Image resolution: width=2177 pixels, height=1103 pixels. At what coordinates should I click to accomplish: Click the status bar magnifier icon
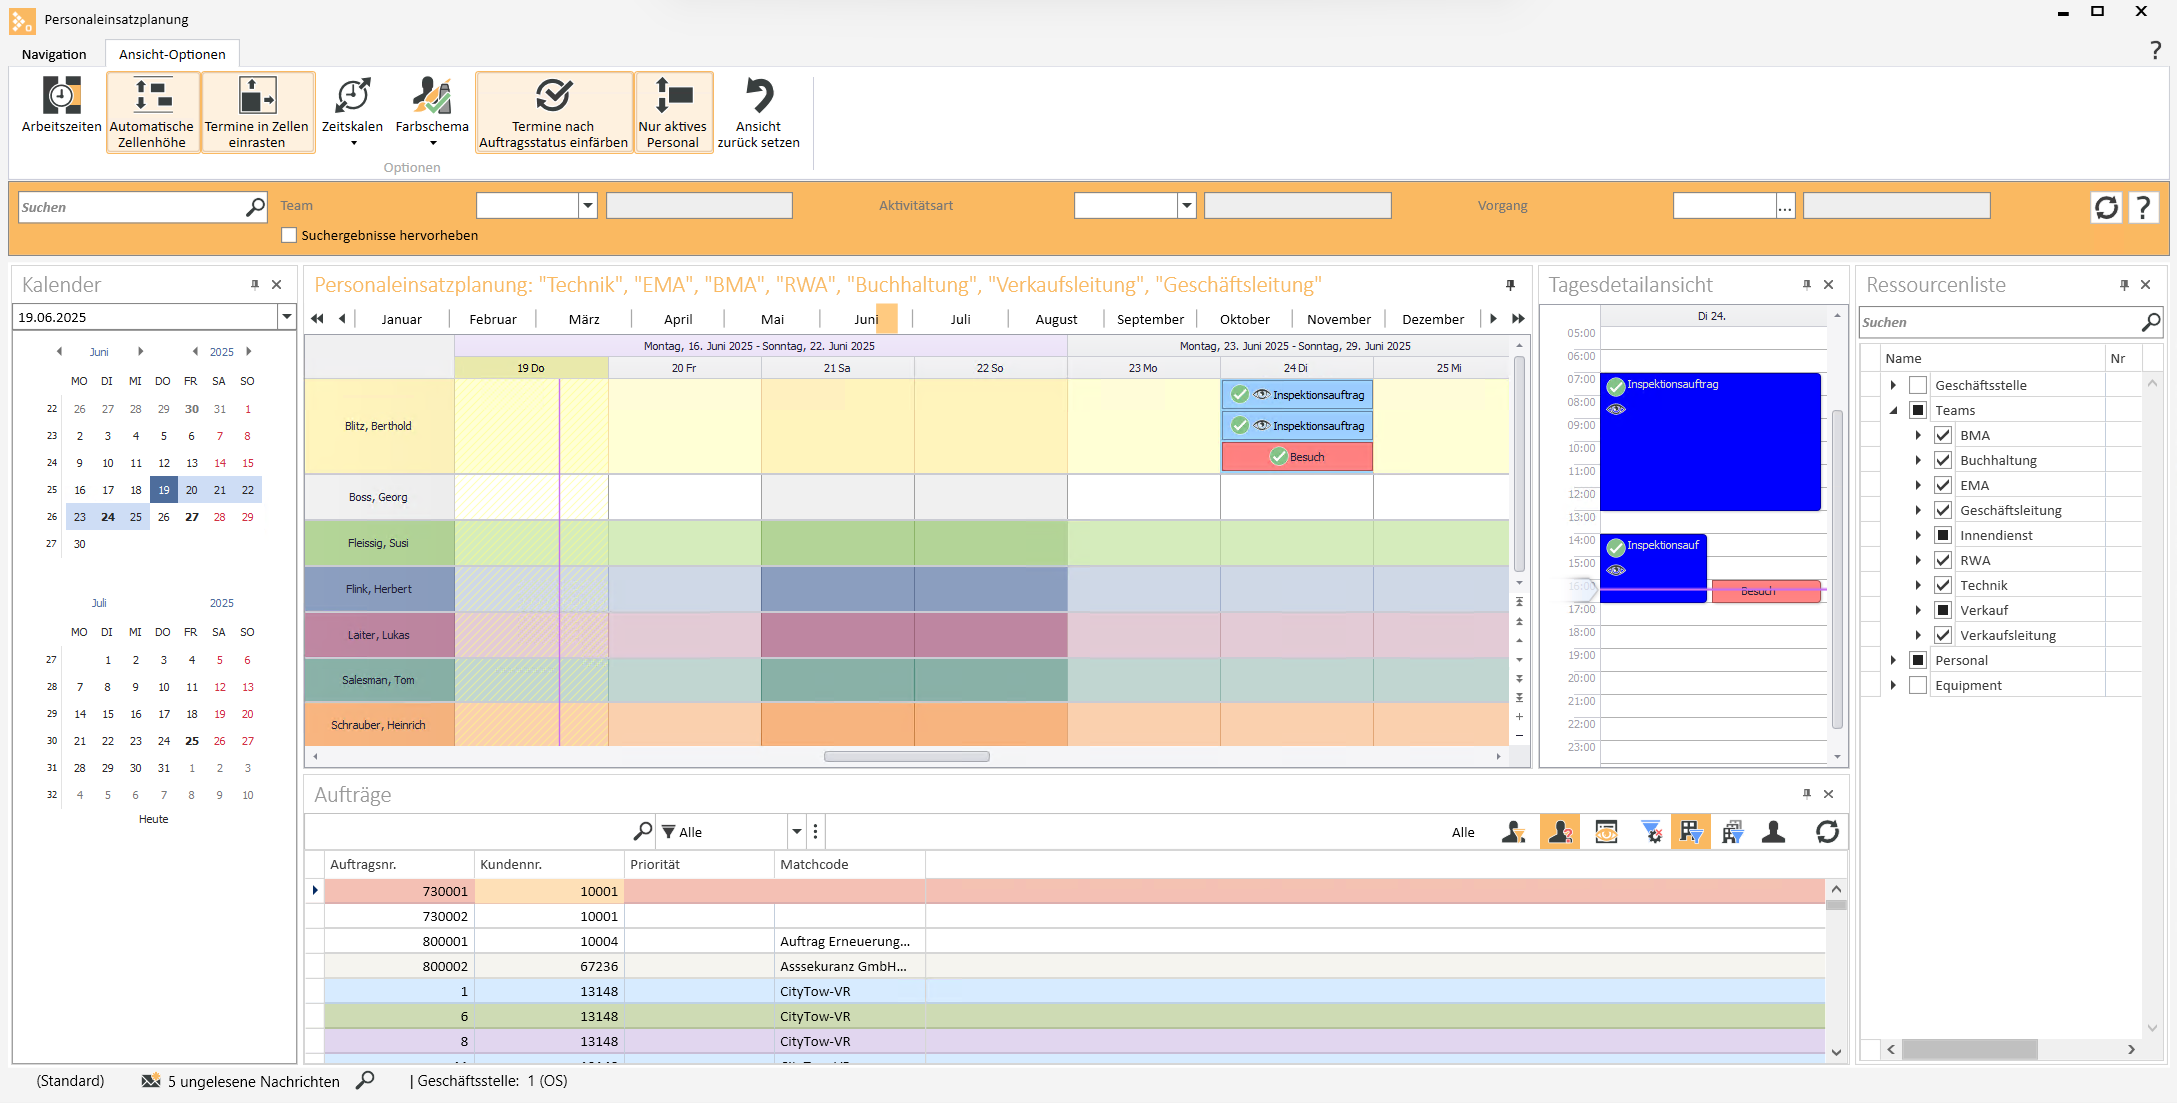(x=365, y=1080)
